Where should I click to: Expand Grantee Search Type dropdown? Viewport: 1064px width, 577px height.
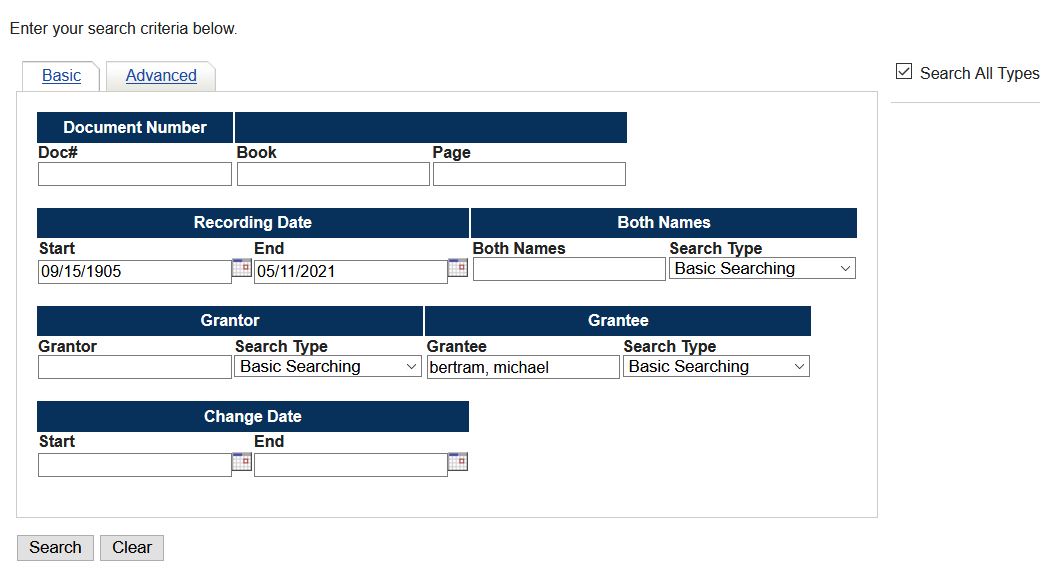(x=716, y=367)
